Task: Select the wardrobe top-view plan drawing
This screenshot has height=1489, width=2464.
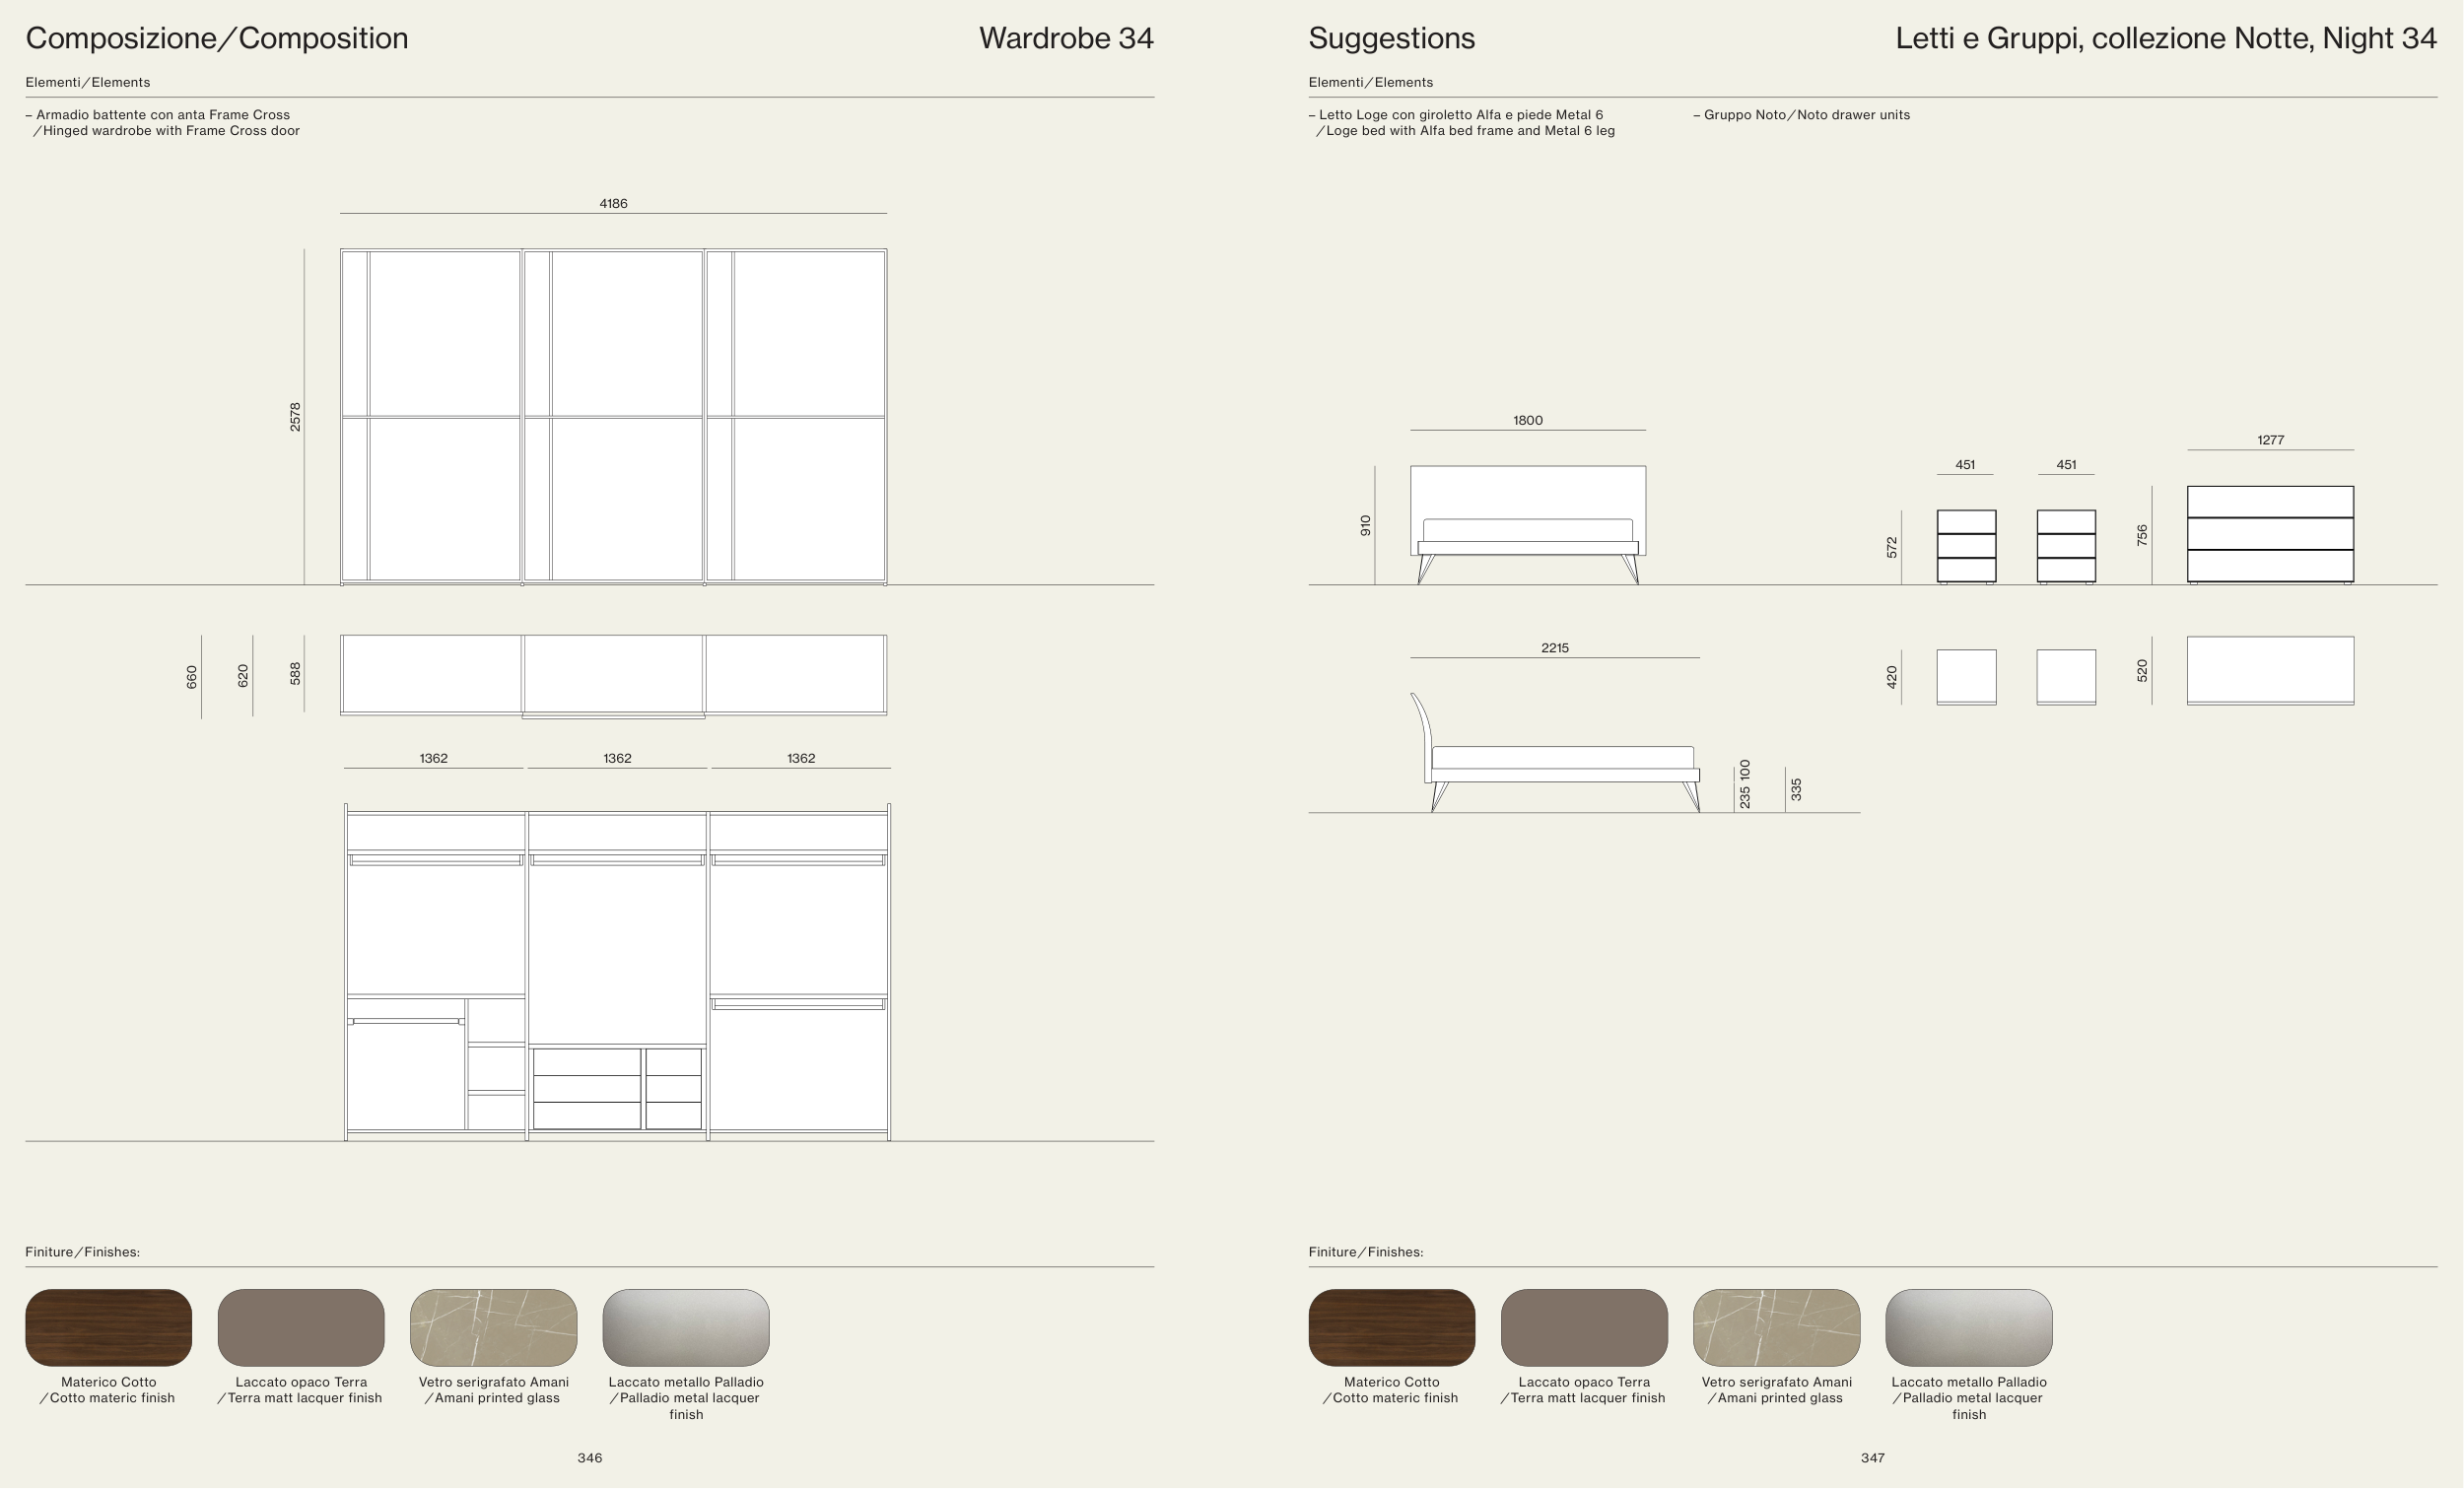Action: (x=613, y=675)
